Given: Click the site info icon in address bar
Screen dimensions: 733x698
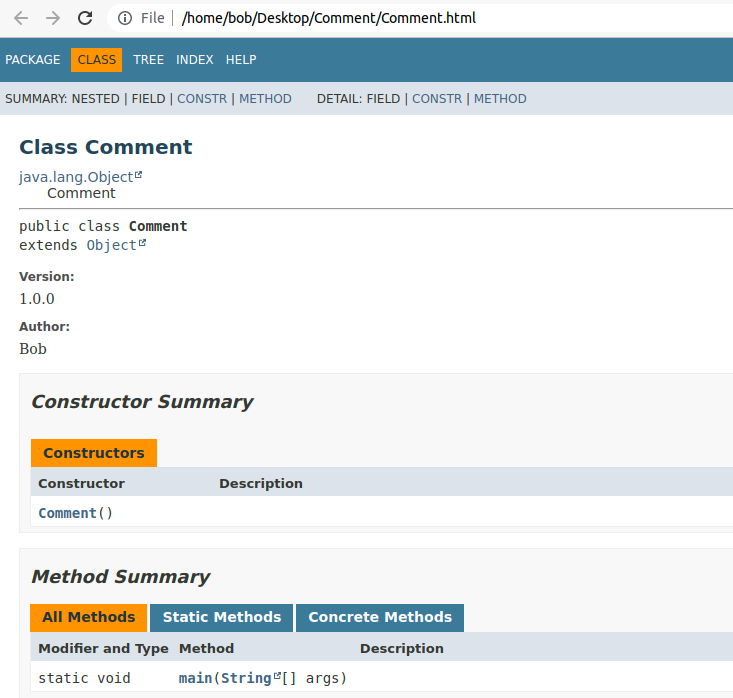Looking at the screenshot, I should pos(125,18).
